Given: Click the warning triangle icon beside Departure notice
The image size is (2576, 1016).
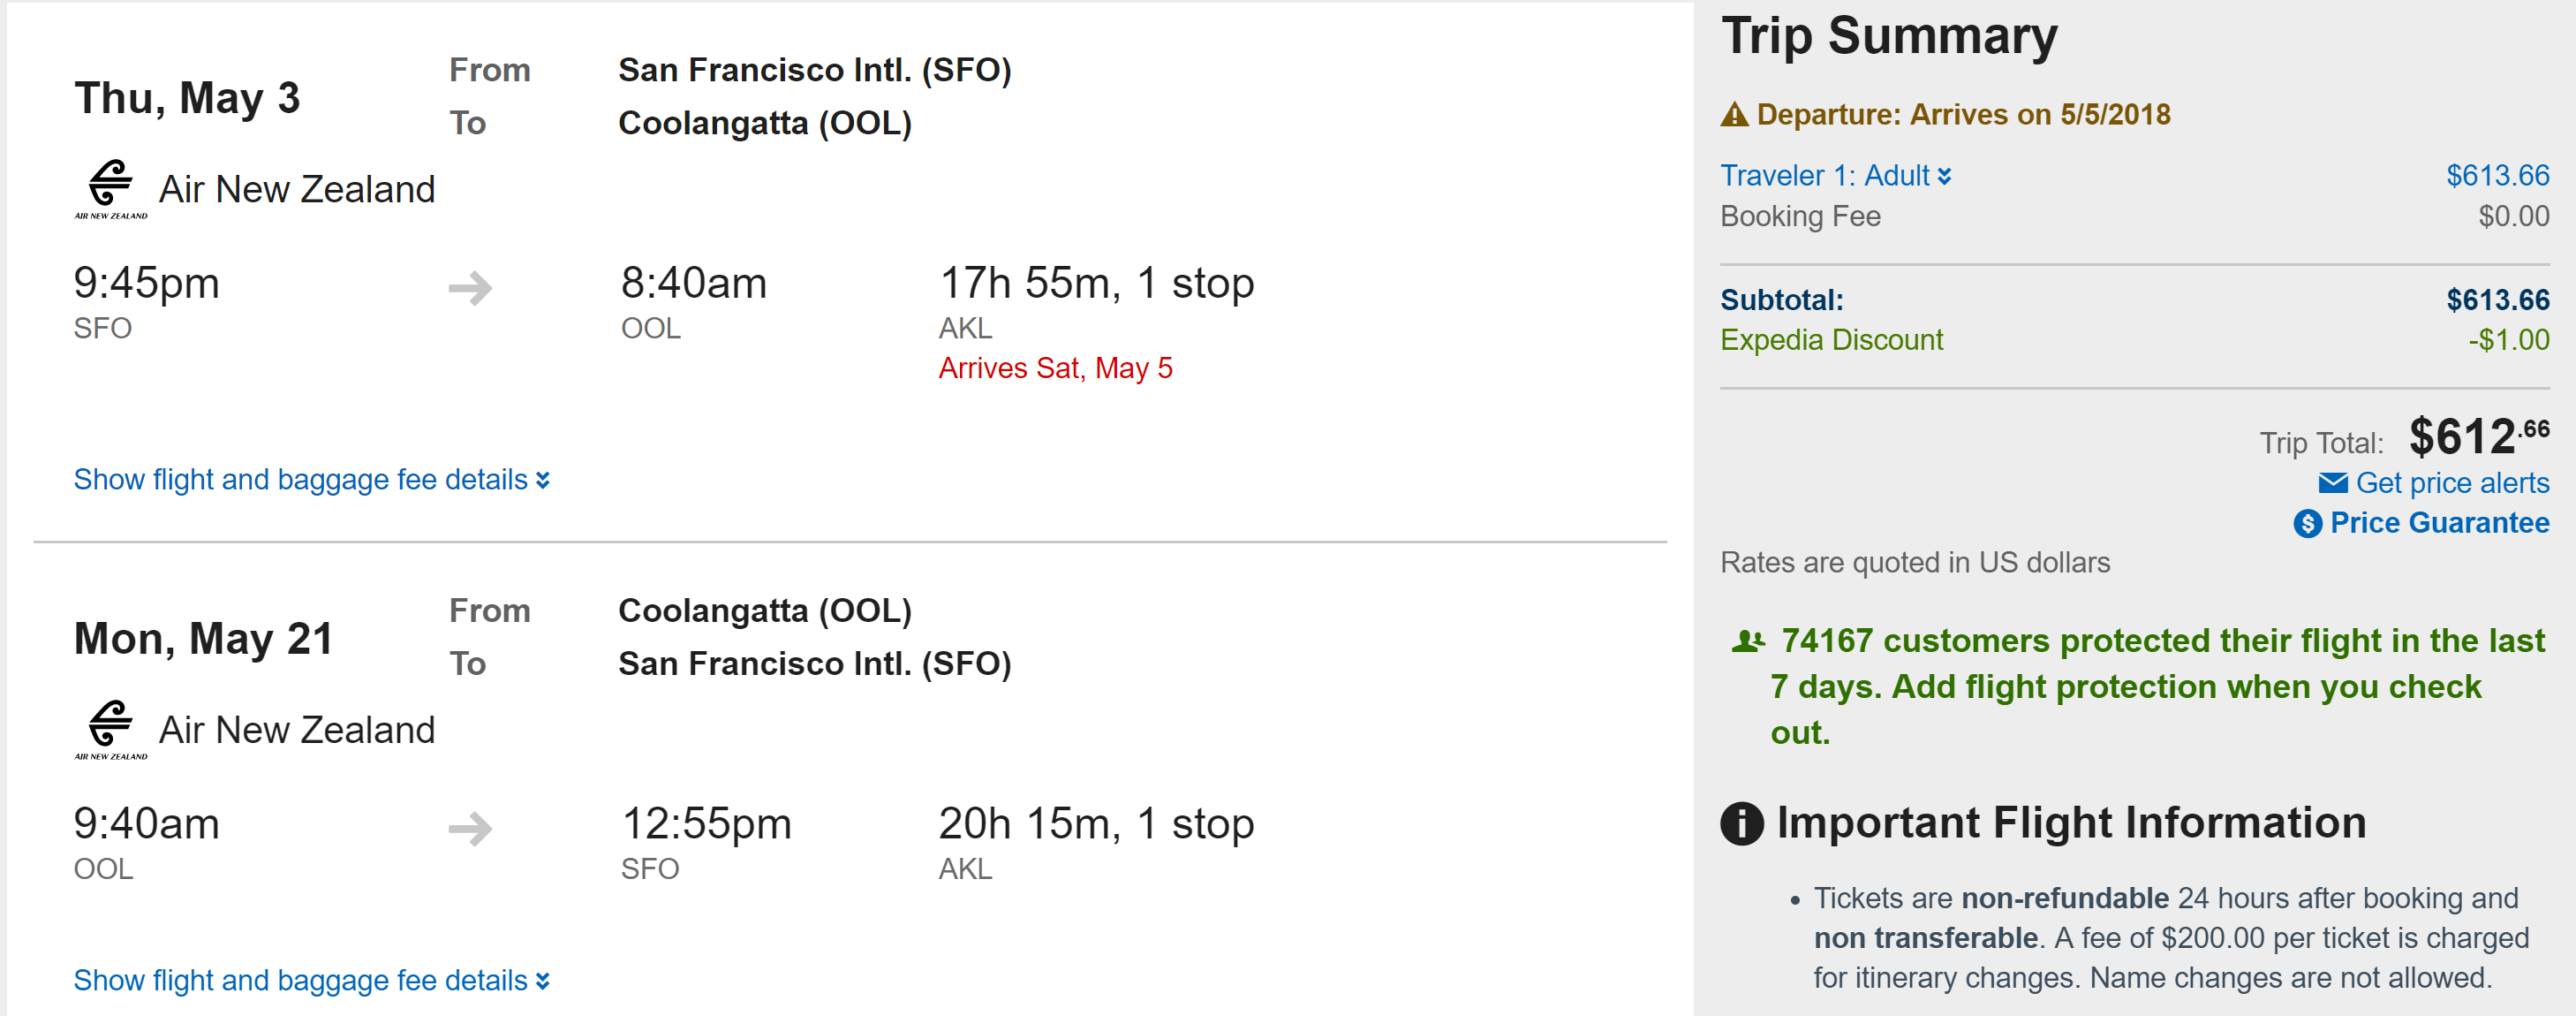Looking at the screenshot, I should click(x=1734, y=115).
